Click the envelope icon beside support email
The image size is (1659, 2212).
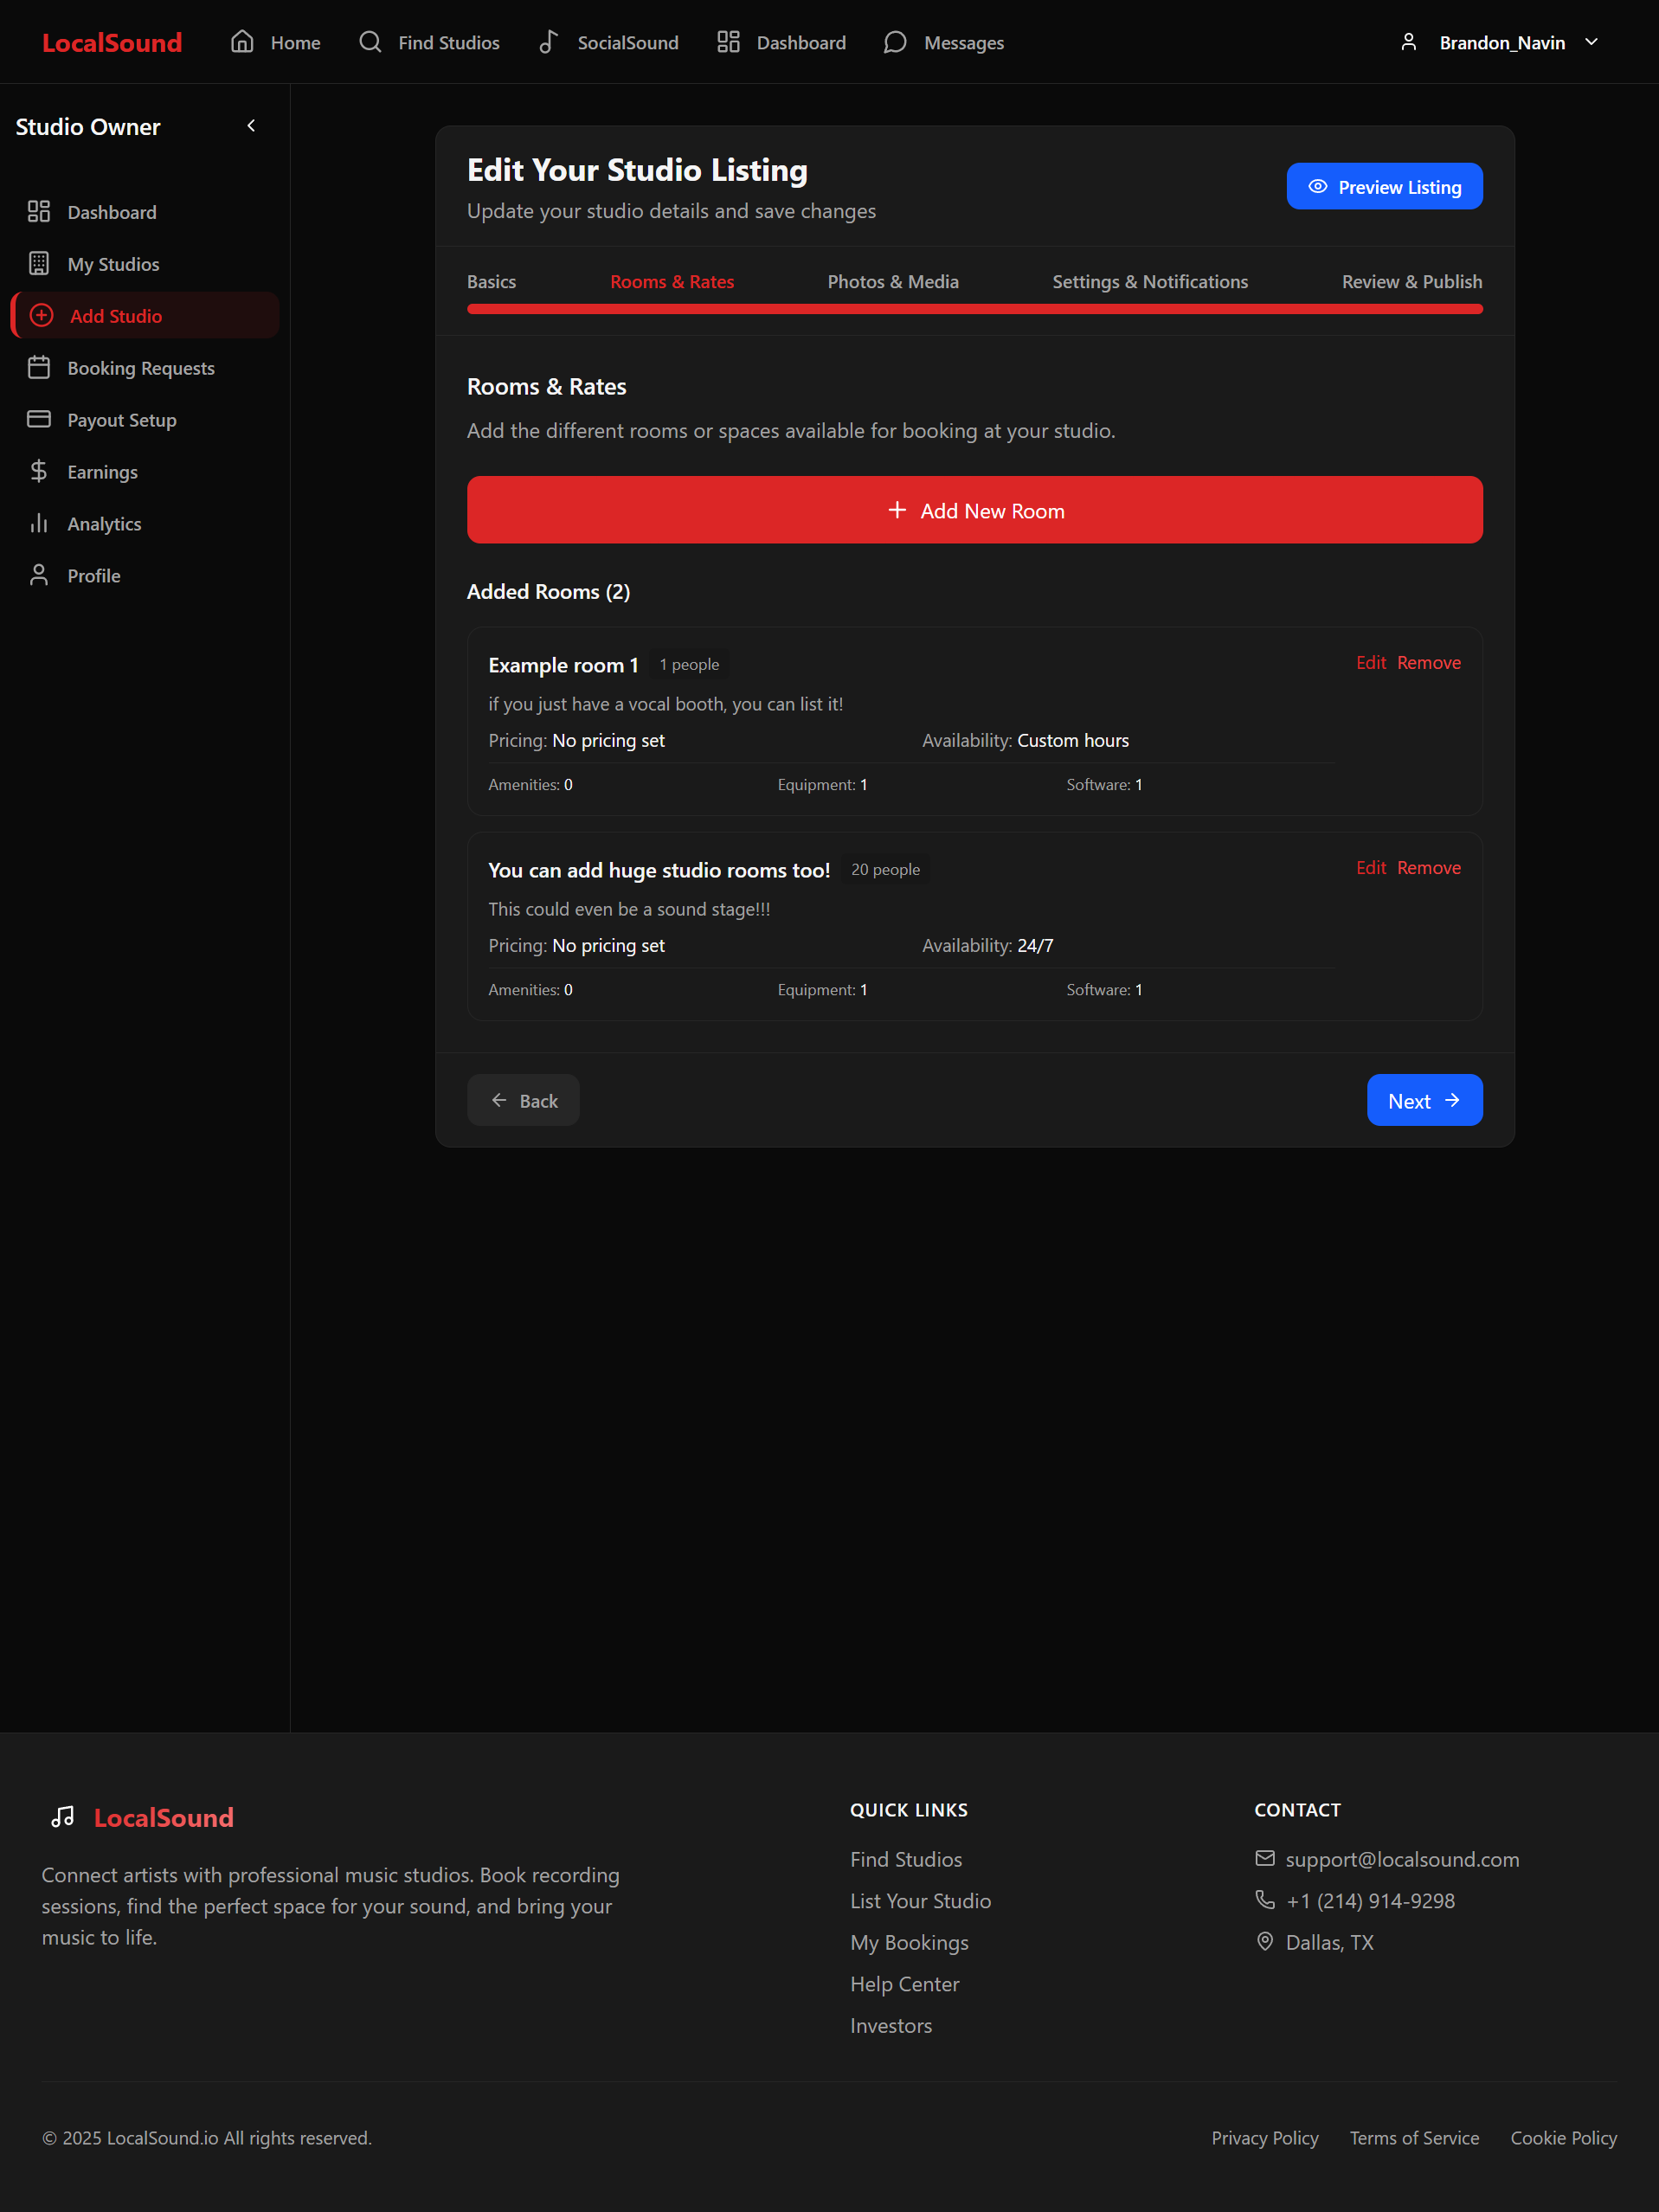click(x=1265, y=1858)
